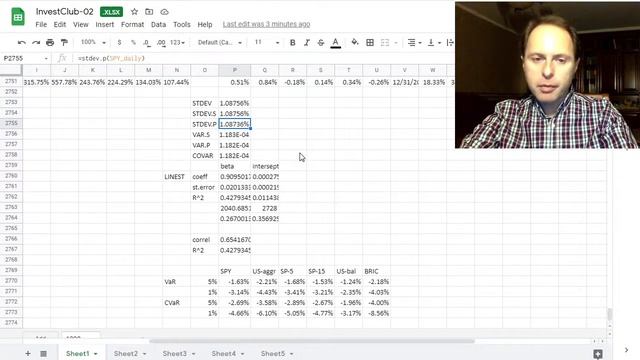Format as percent icon
The height and width of the screenshot is (360, 640).
click(x=133, y=42)
